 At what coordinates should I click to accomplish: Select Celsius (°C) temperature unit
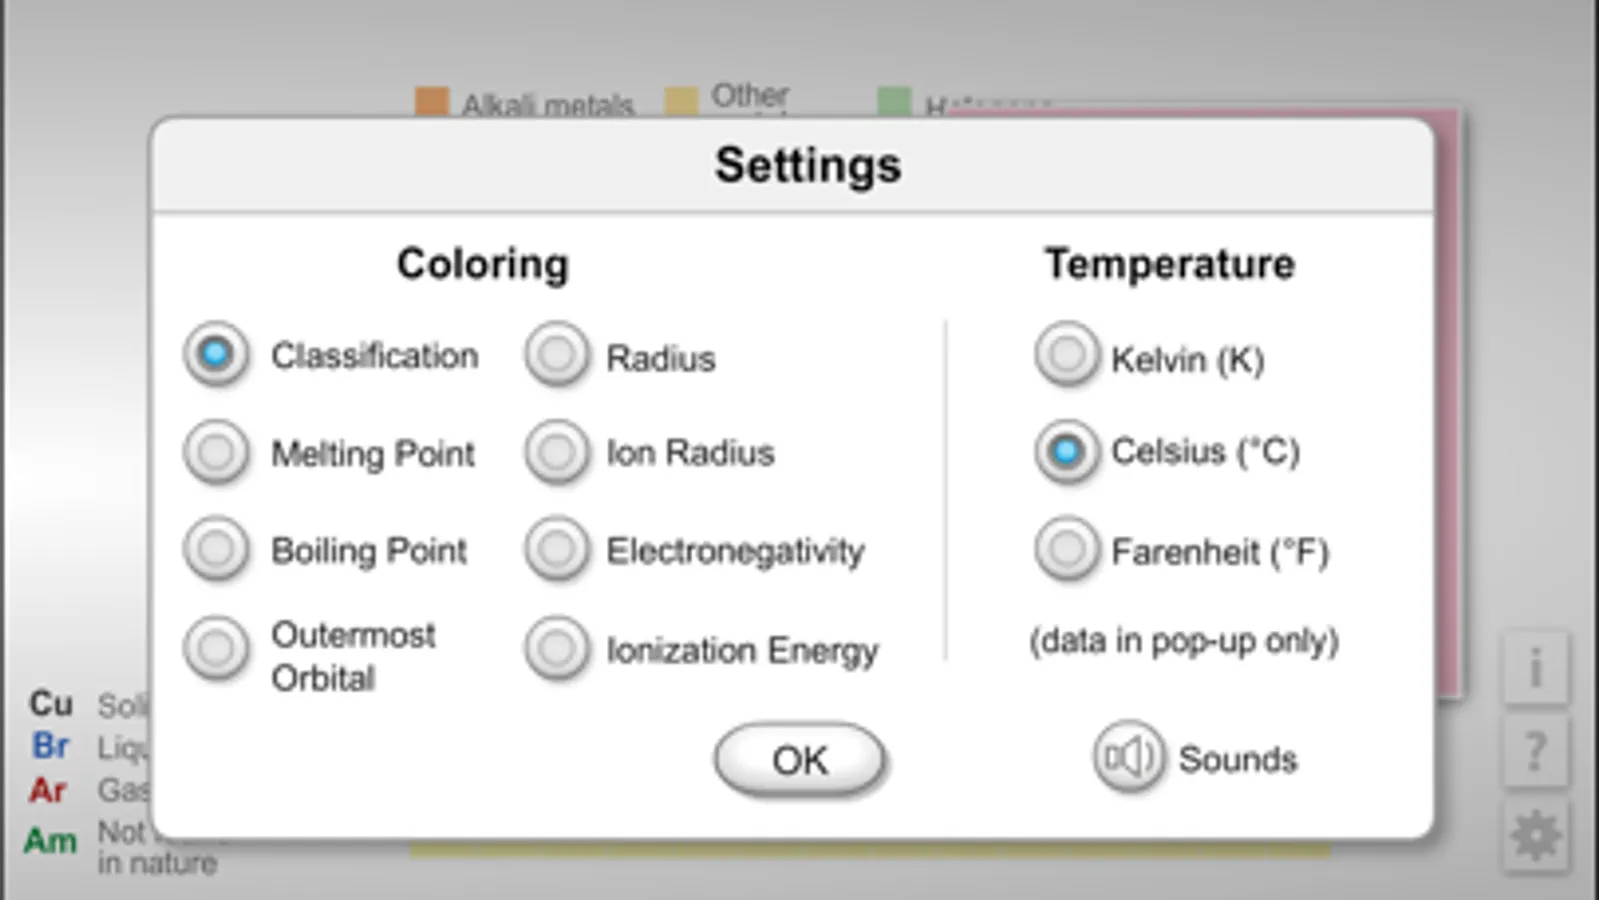[1066, 452]
